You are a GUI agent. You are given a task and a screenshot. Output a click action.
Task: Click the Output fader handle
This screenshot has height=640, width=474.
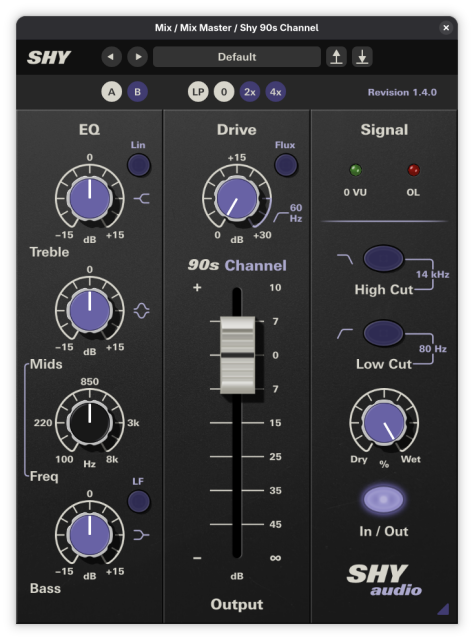[238, 355]
